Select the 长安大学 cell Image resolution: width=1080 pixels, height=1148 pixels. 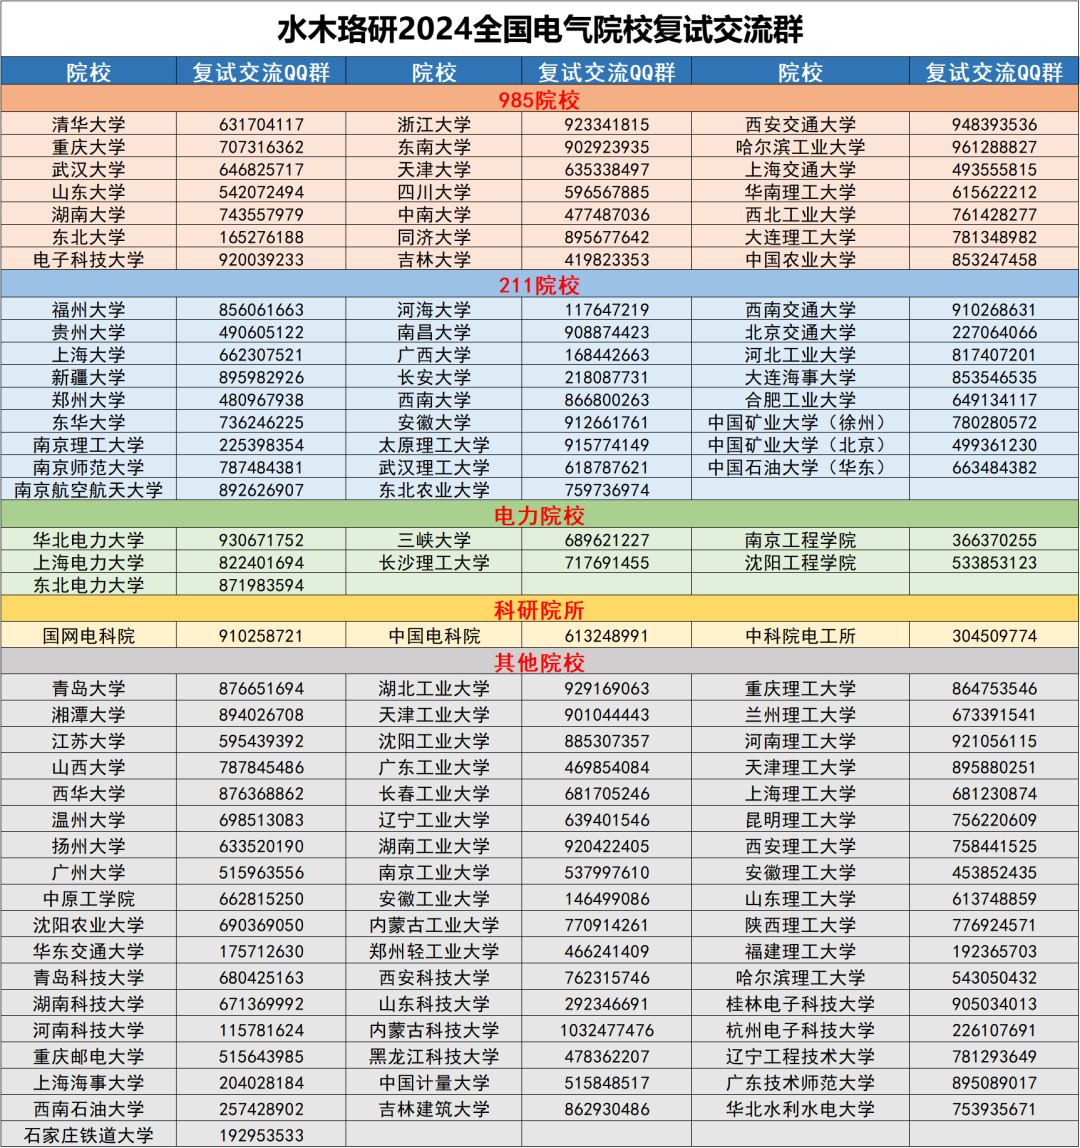click(434, 378)
